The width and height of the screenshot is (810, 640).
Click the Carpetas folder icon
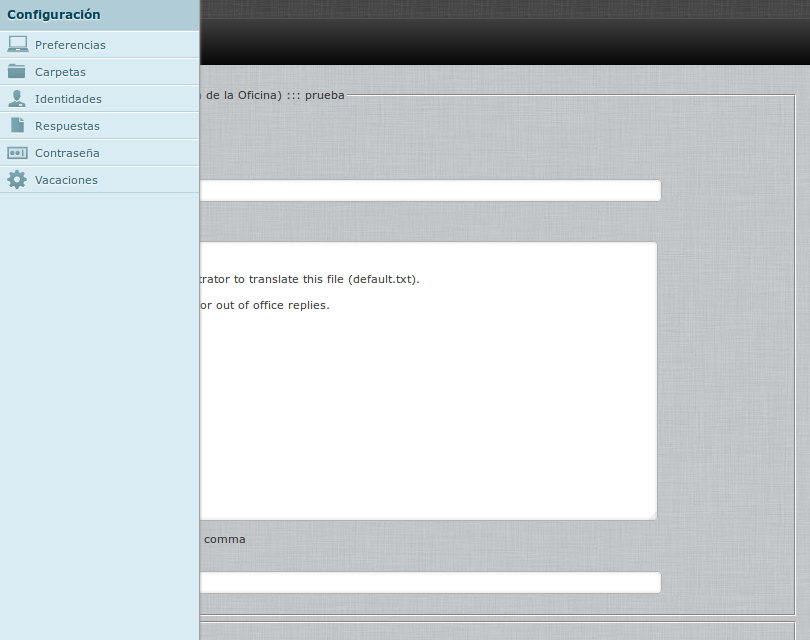(x=17, y=71)
